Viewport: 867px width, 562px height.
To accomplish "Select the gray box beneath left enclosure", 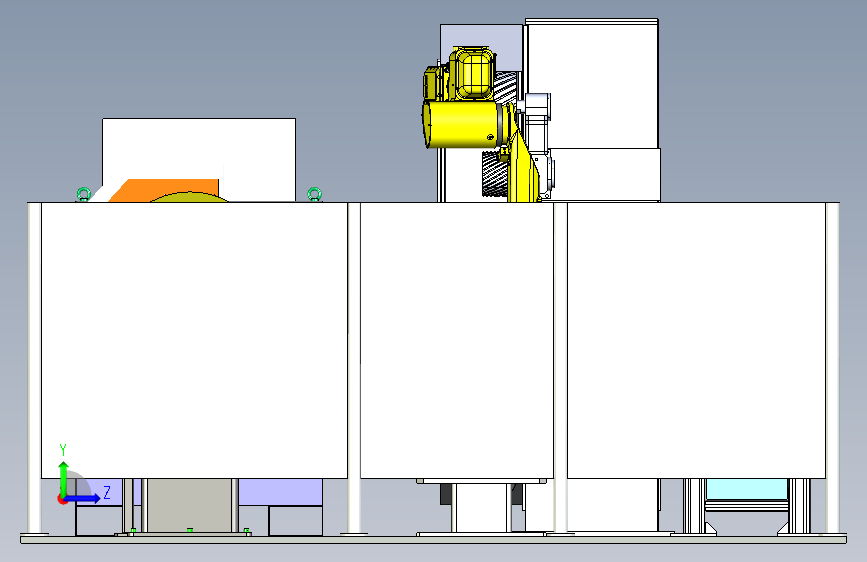I will [189, 505].
